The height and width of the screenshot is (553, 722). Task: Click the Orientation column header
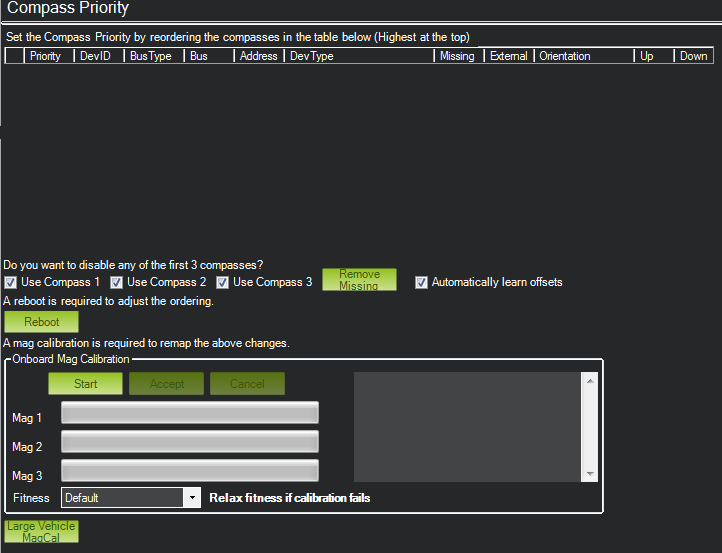click(584, 56)
